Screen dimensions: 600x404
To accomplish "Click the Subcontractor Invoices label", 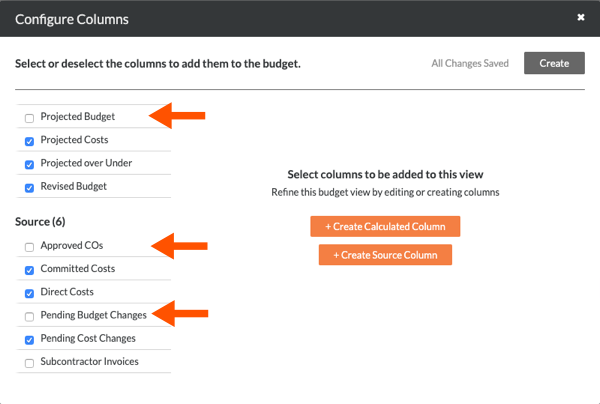I will click(x=90, y=361).
